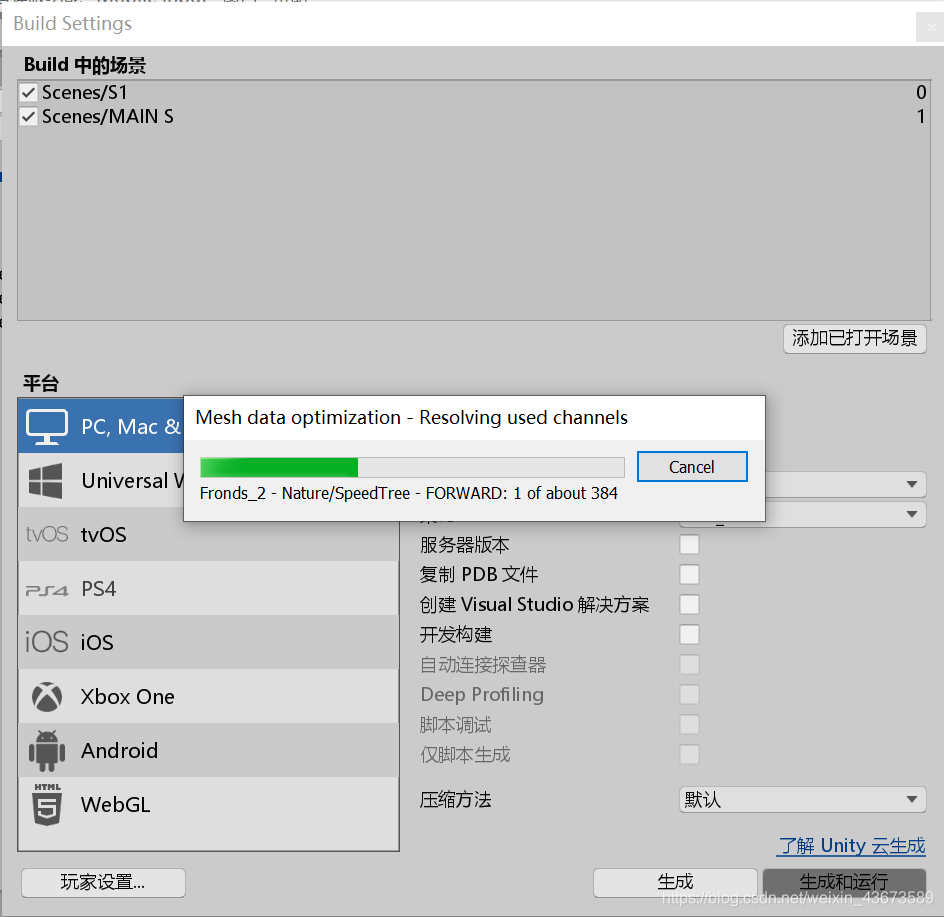Open the 压缩方法 dropdown showing 默认

(803, 800)
